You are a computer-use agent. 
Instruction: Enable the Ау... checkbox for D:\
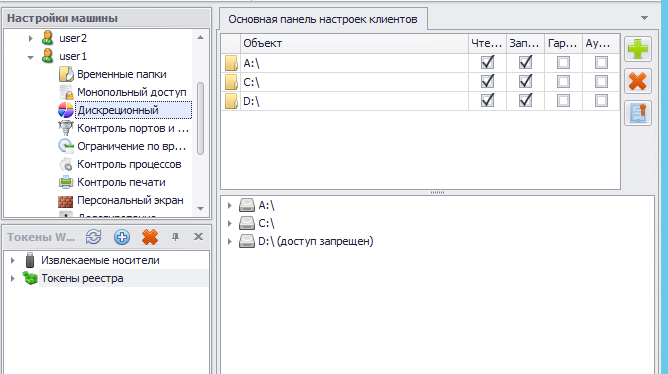pos(601,101)
